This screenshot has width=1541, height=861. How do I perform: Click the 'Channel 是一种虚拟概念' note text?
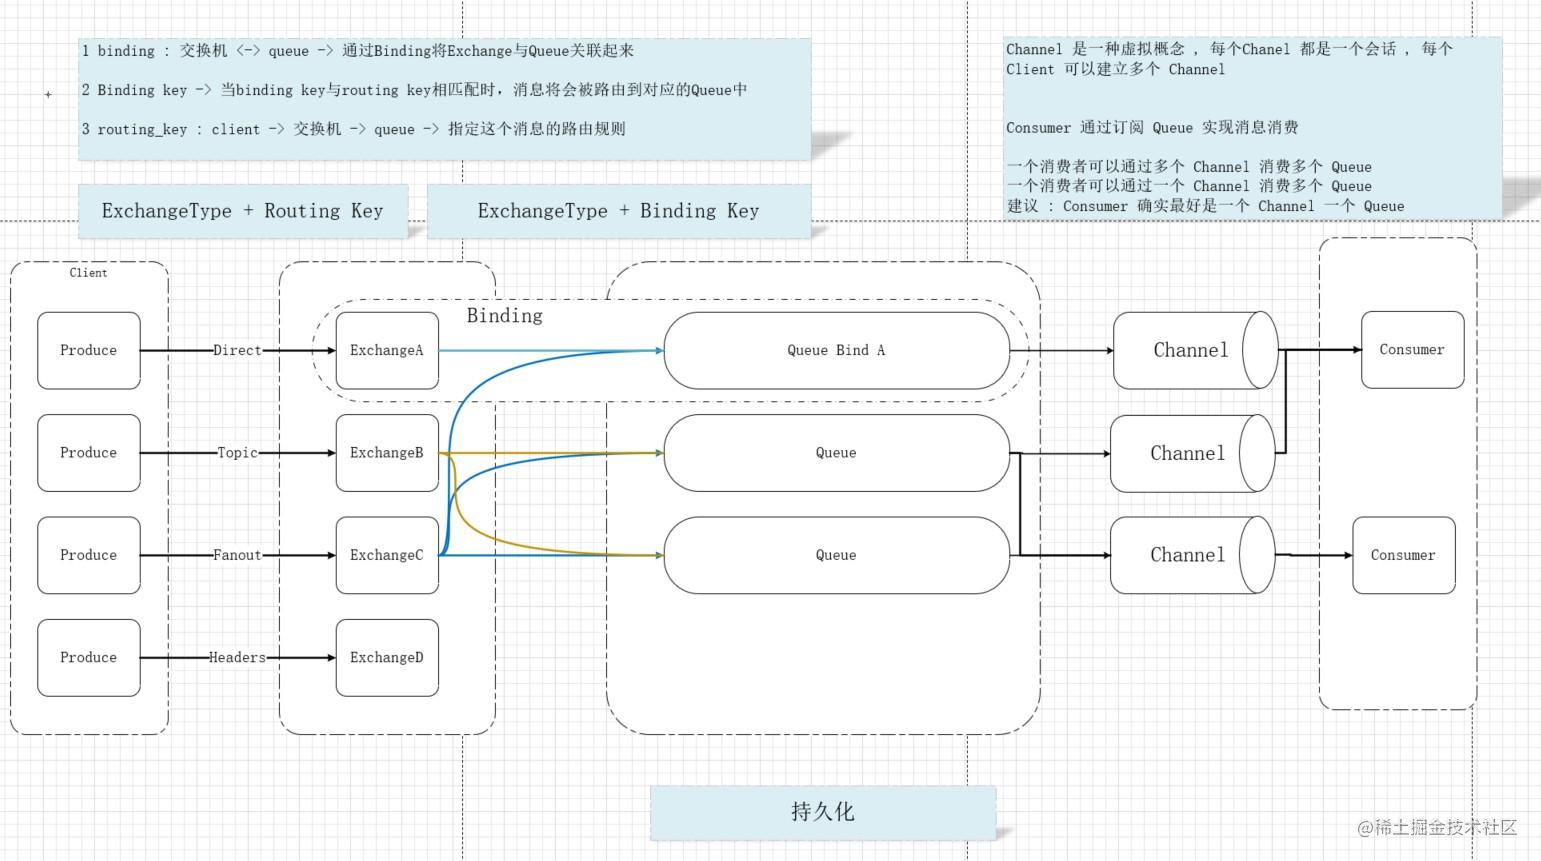coord(1229,59)
